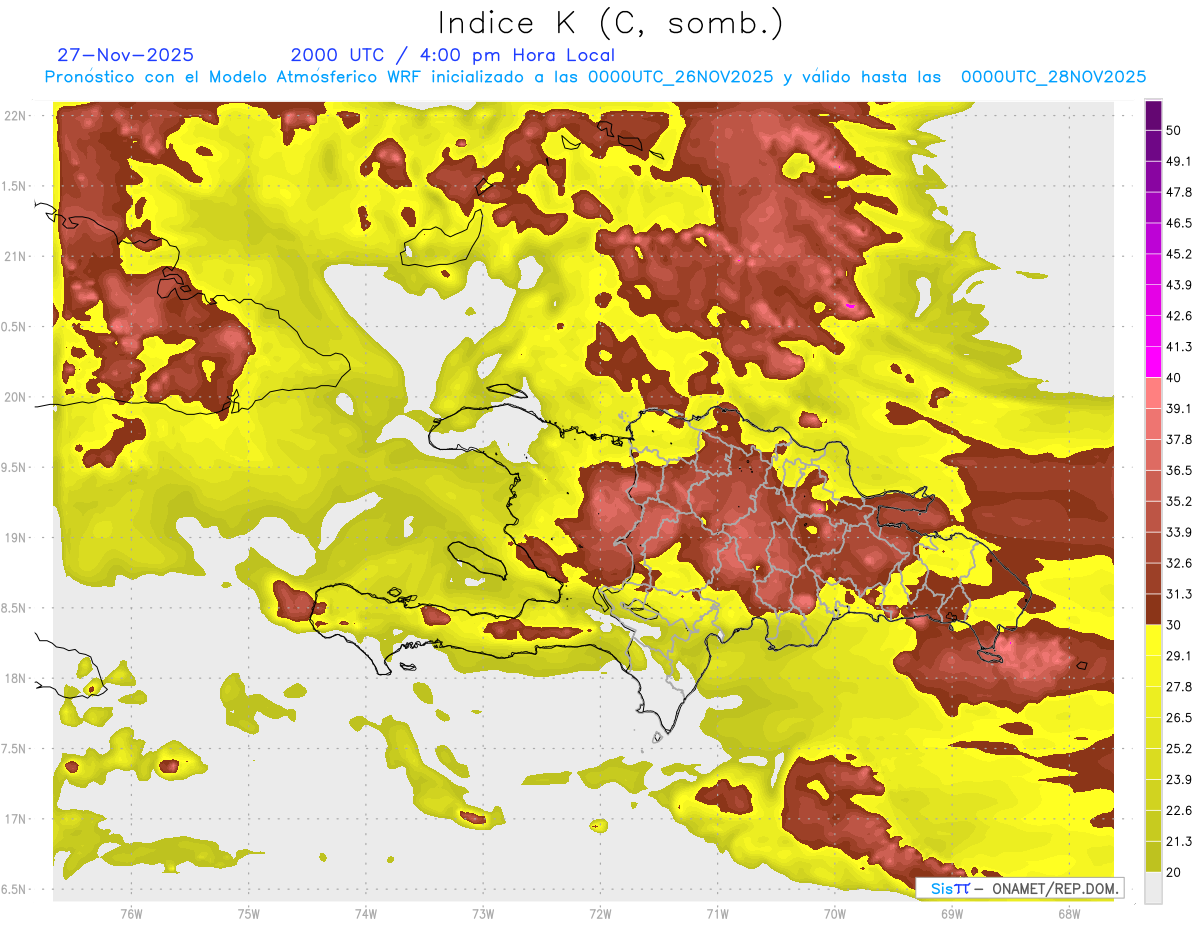Click the title "Indice K (C, somb.)"
Image resolution: width=1200 pixels, height=927 pixels.
(x=610, y=24)
